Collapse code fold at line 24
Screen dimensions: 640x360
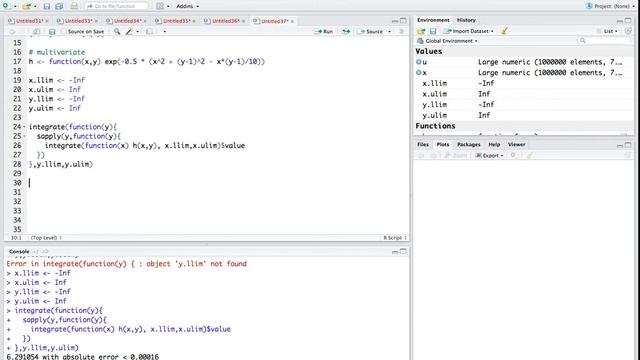[x=24, y=127]
